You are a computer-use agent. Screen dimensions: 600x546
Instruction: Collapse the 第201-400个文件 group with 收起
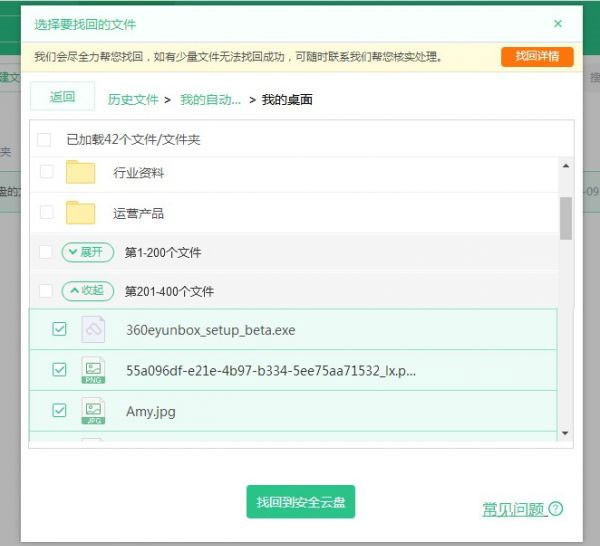click(x=87, y=291)
